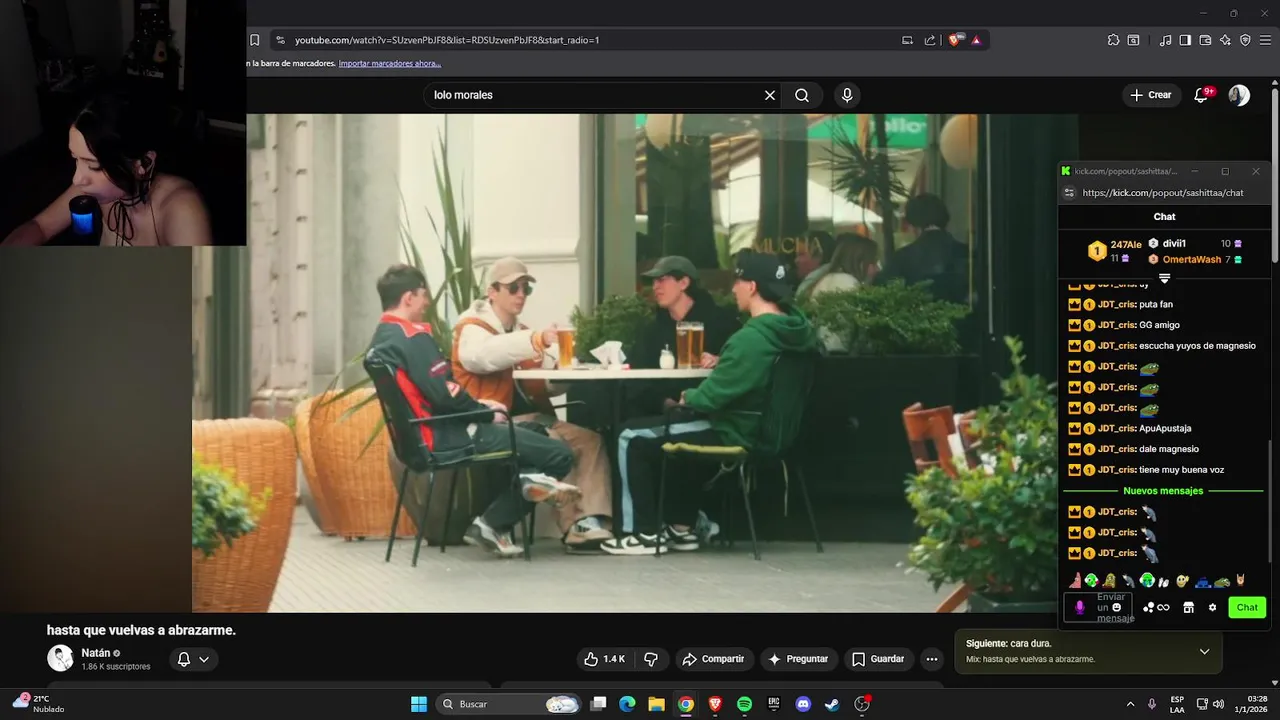Insert the pepe frog emote
1280x720 pixels.
pos(1222,581)
